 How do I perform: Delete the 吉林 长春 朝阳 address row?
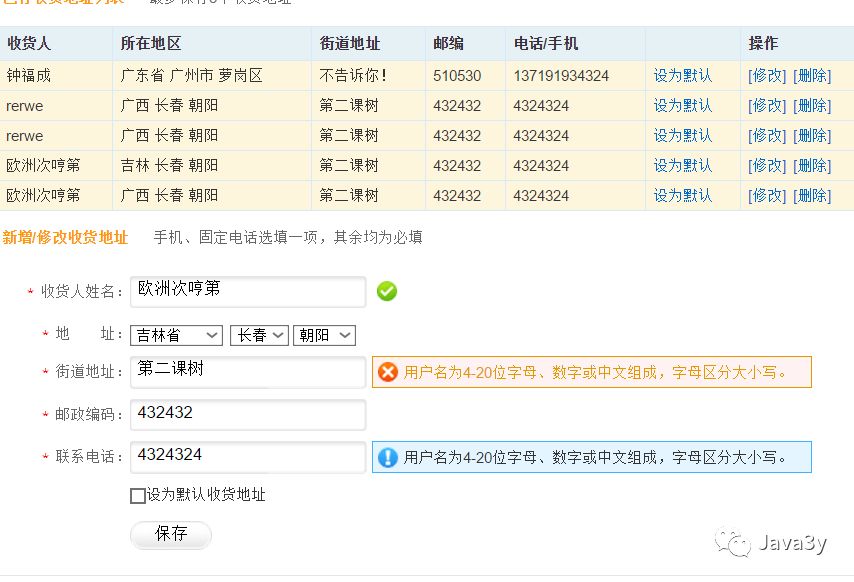click(812, 166)
